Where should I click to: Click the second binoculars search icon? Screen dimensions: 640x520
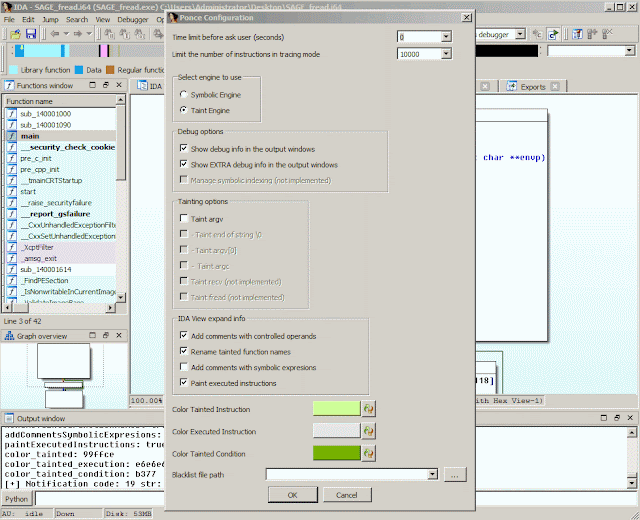tap(125, 34)
